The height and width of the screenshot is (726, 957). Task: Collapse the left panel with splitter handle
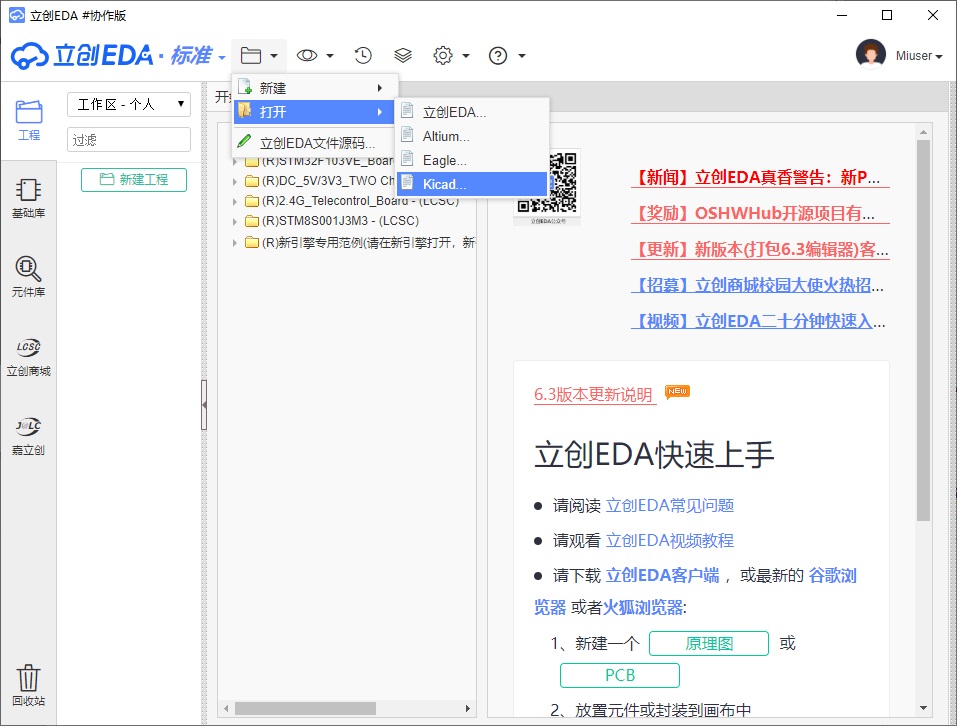[x=204, y=404]
